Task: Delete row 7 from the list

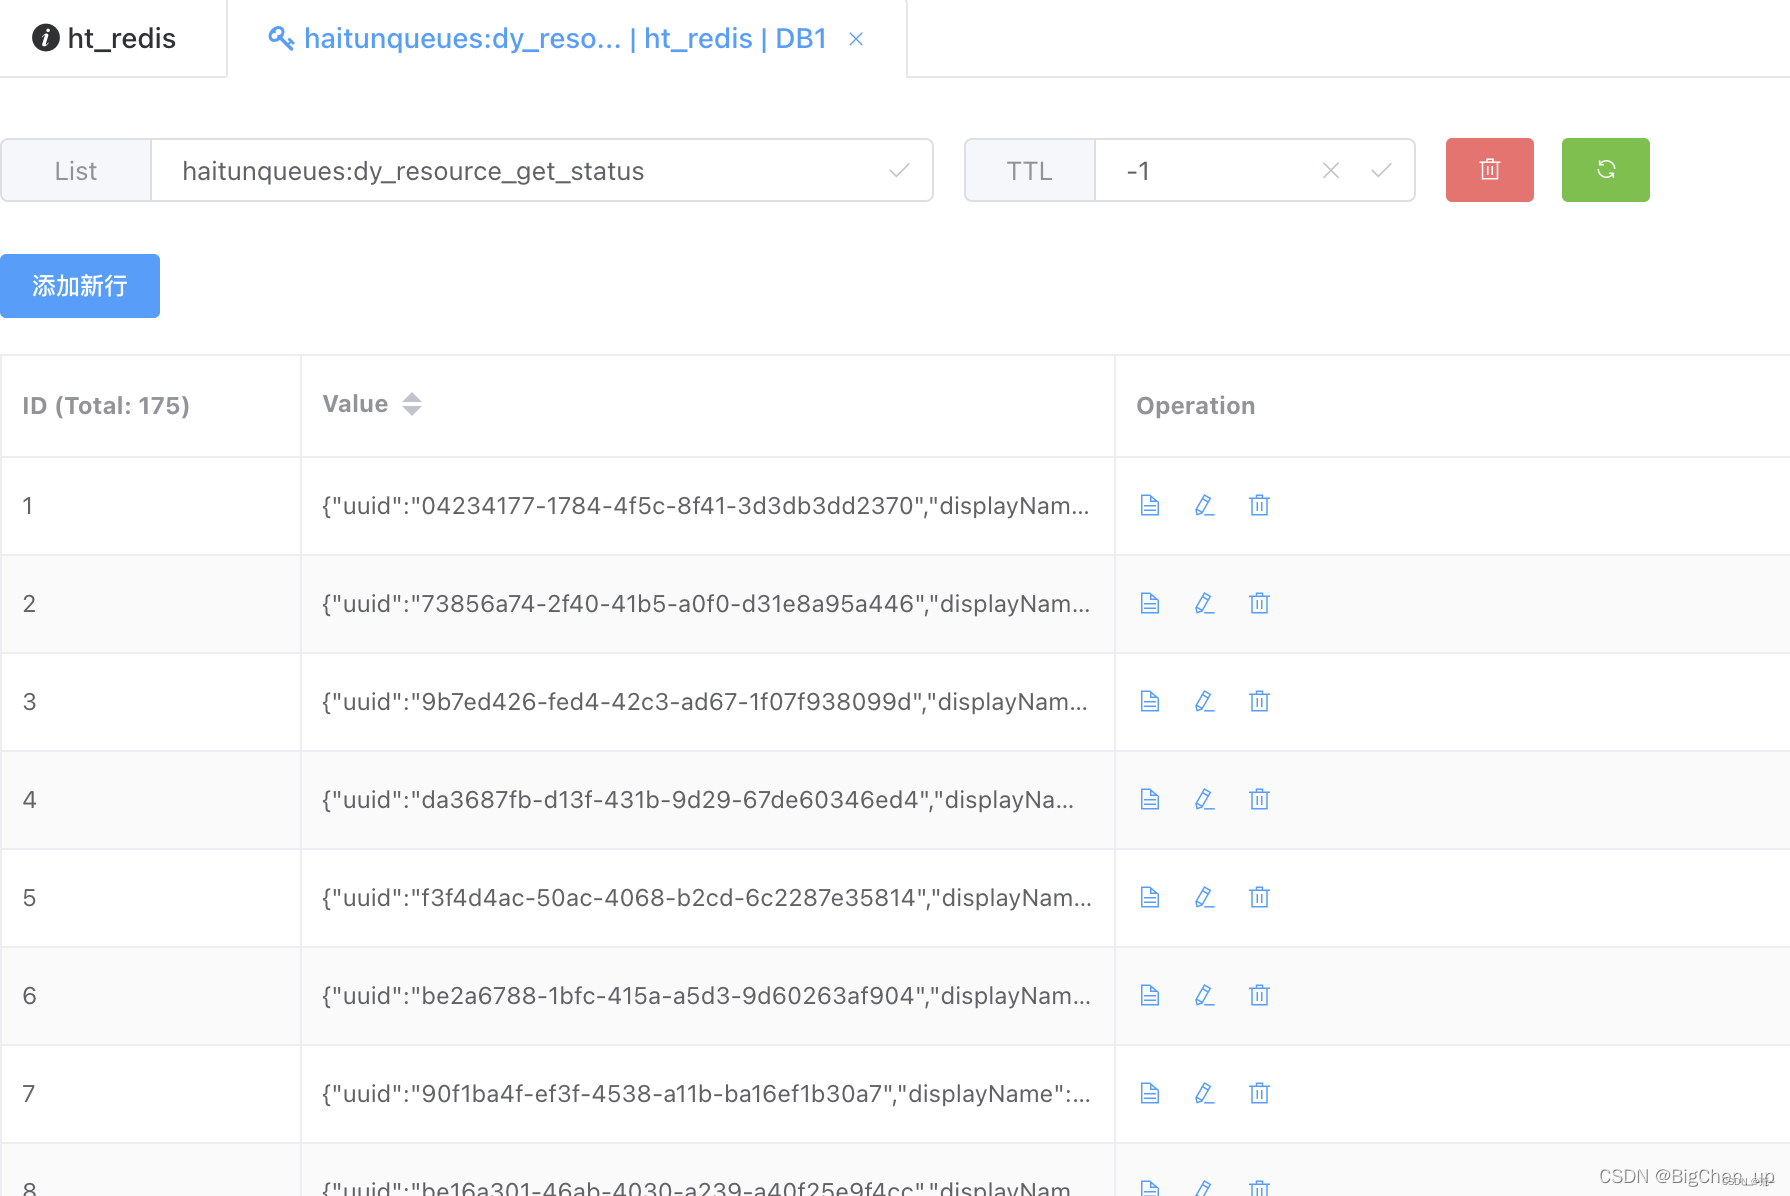Action: (x=1260, y=1093)
